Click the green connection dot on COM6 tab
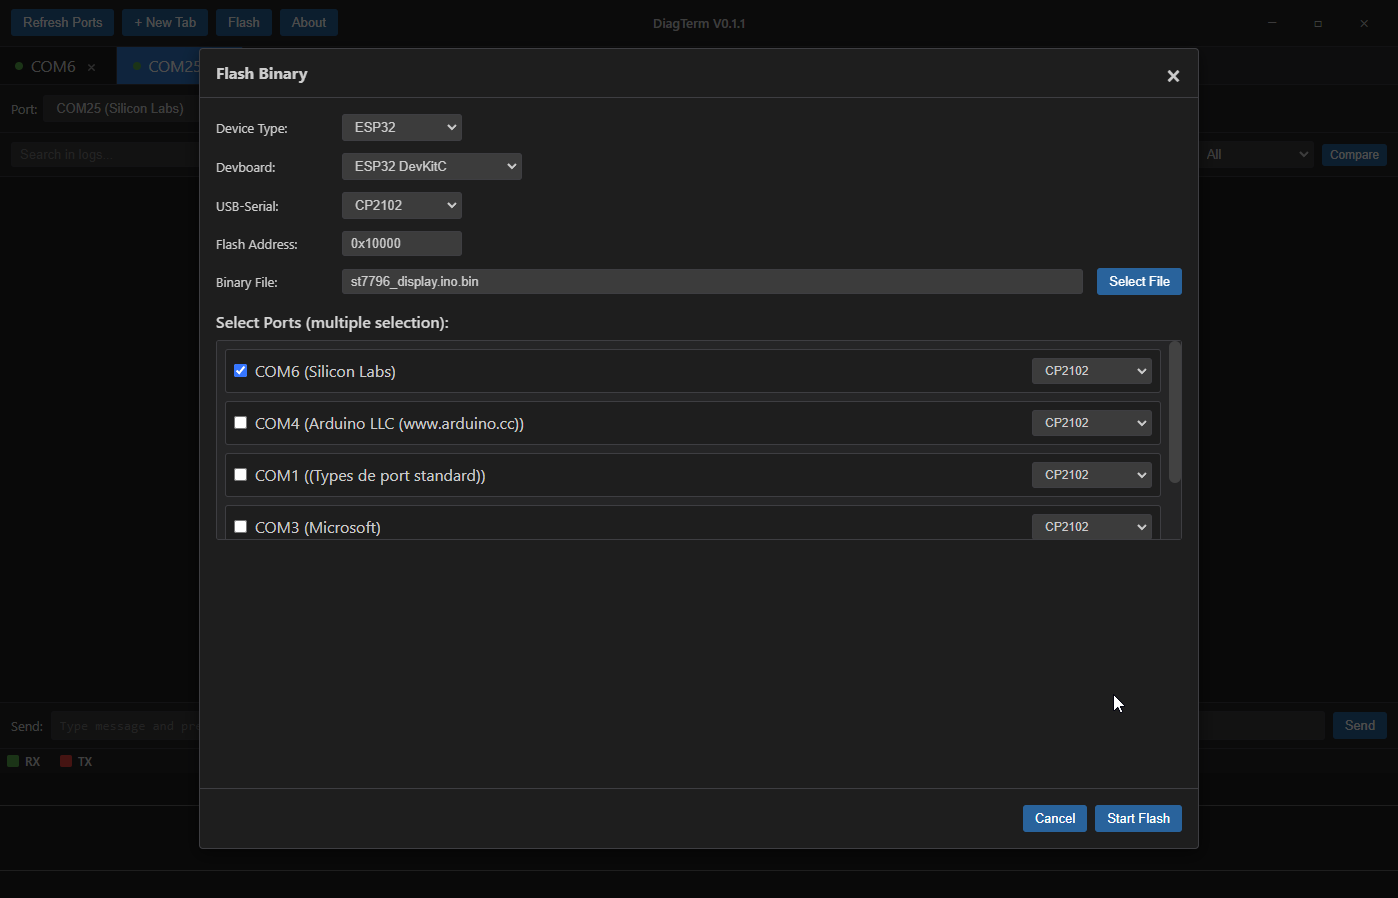The image size is (1398, 898). click(21, 66)
